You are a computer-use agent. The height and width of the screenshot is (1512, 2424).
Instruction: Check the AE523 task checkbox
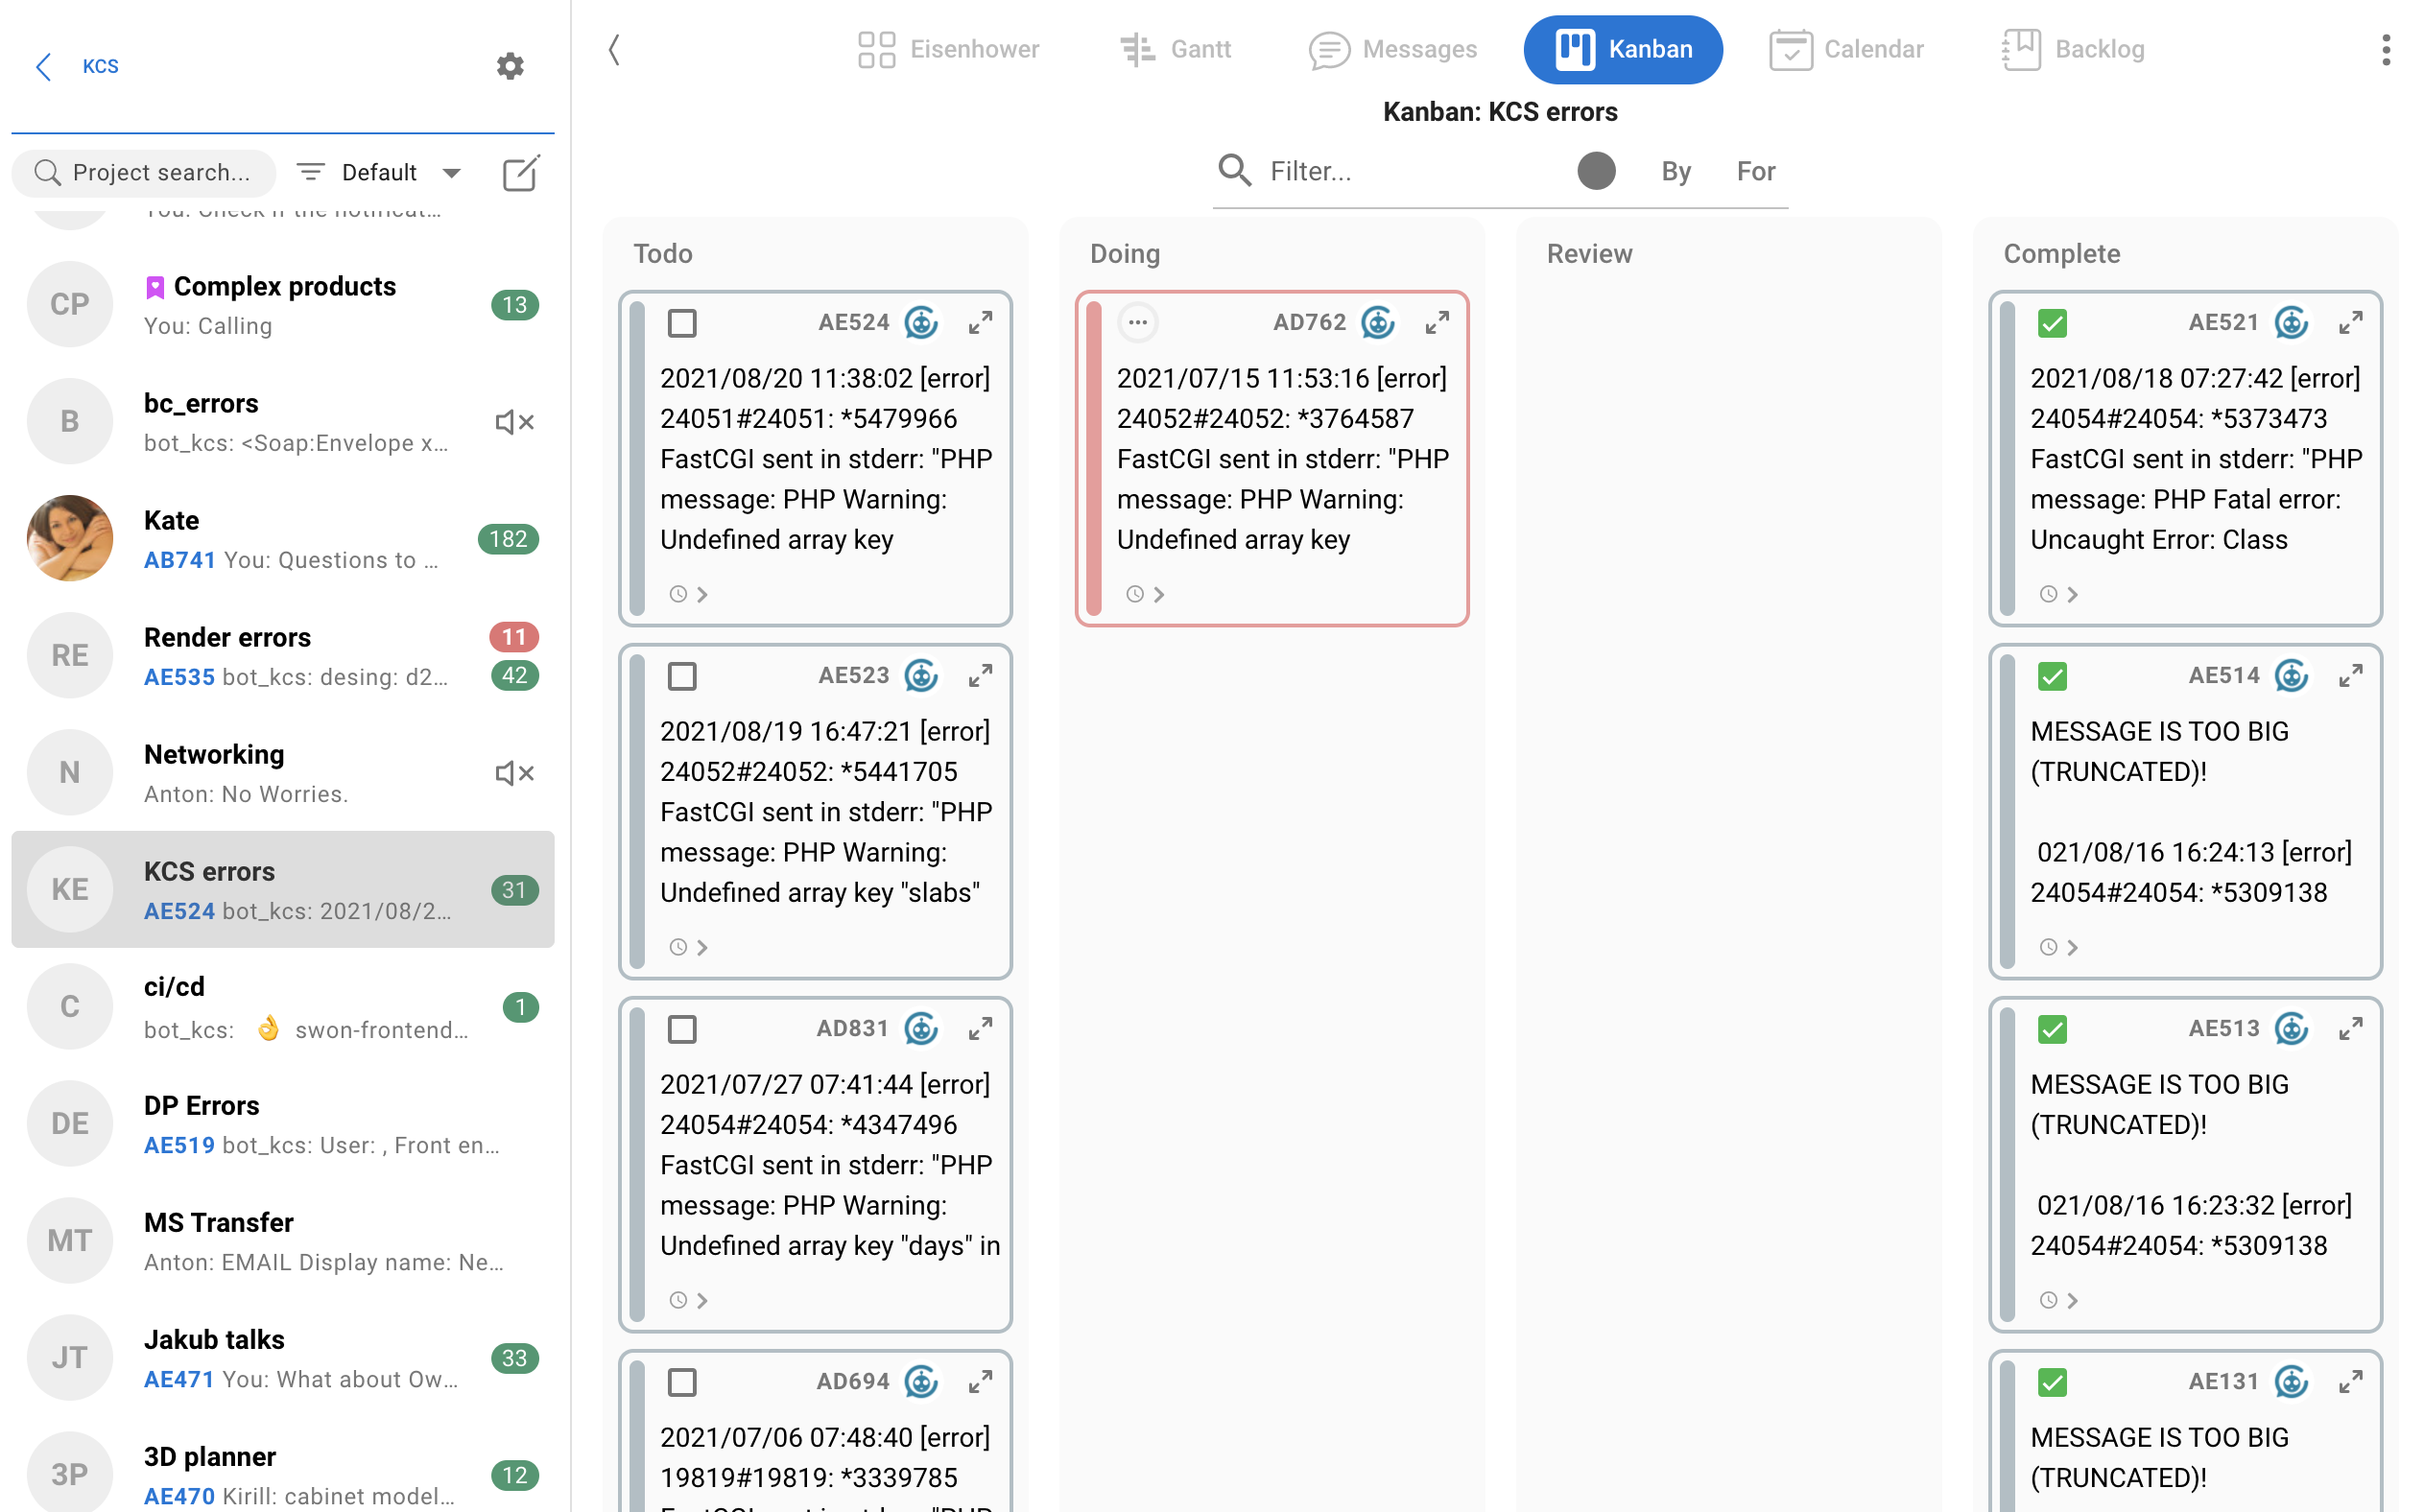tap(682, 676)
